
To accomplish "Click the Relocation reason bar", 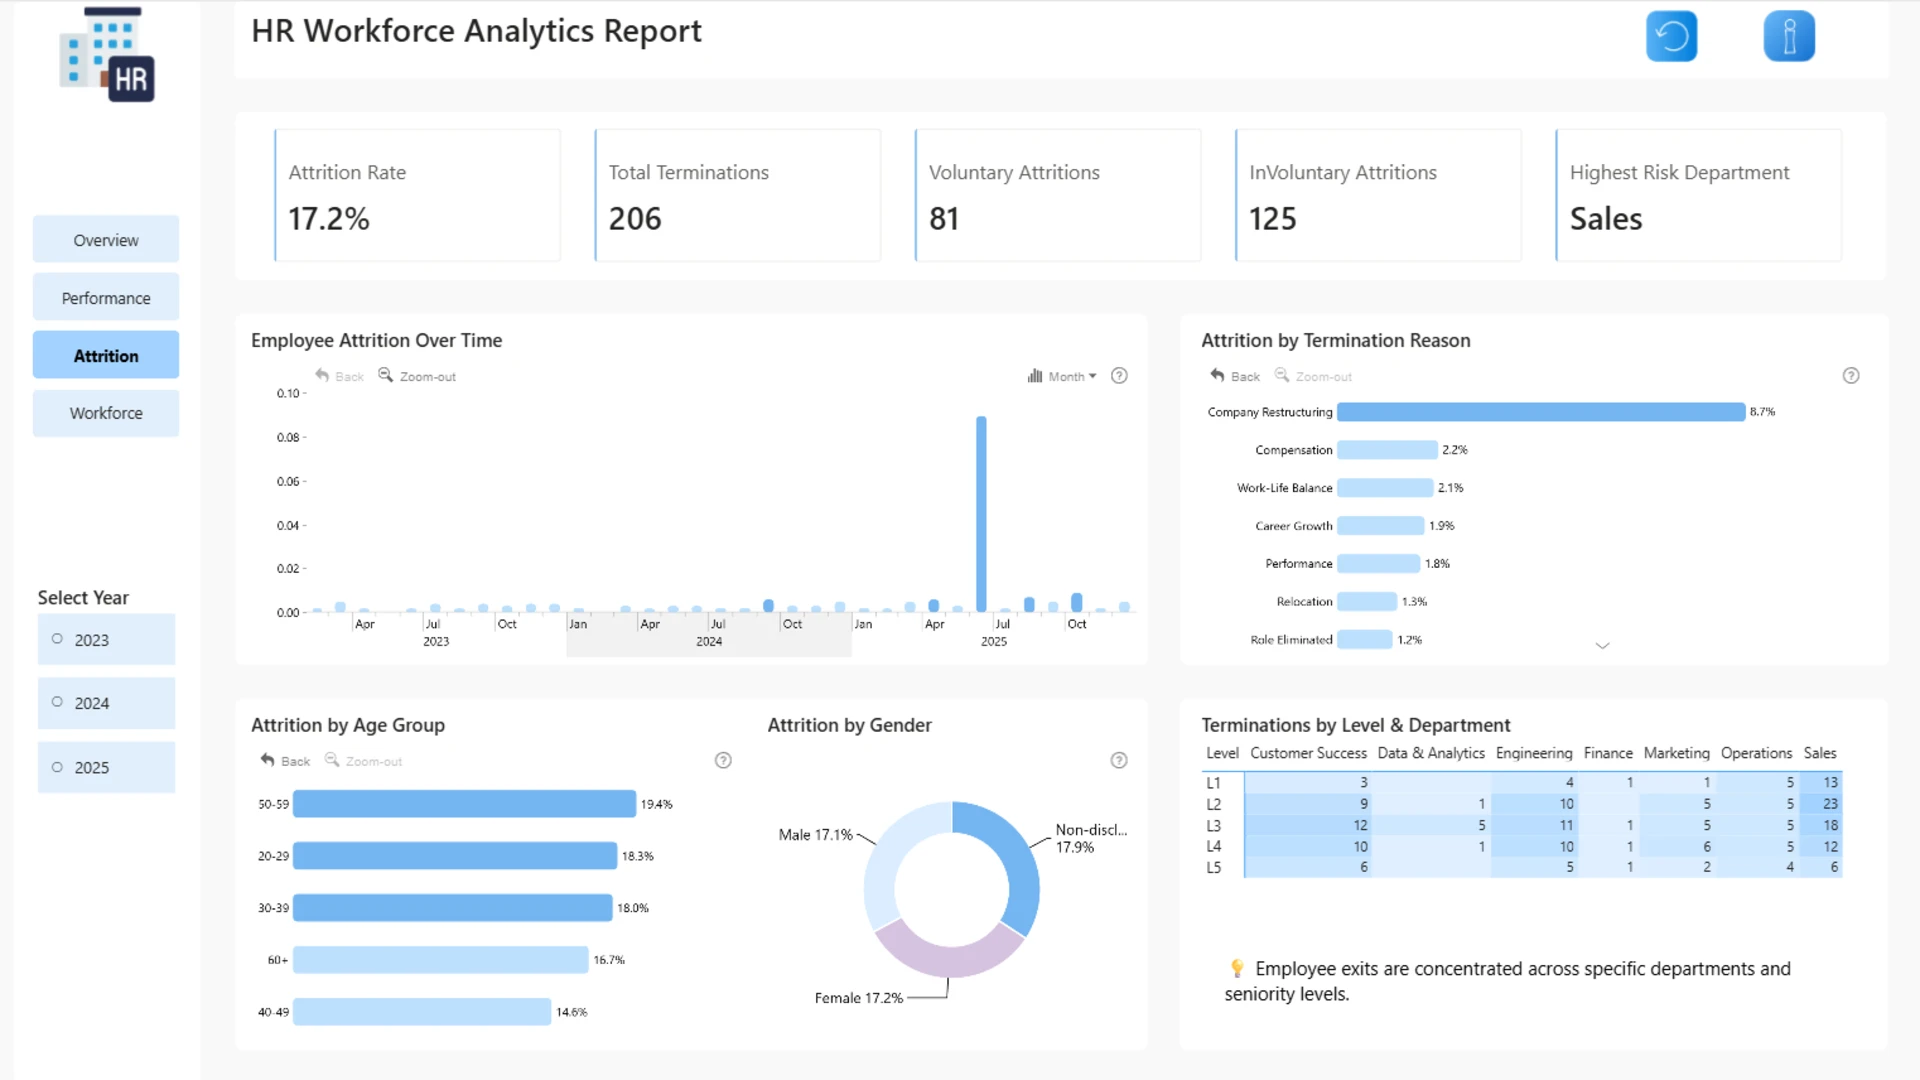I will 1367,602.
